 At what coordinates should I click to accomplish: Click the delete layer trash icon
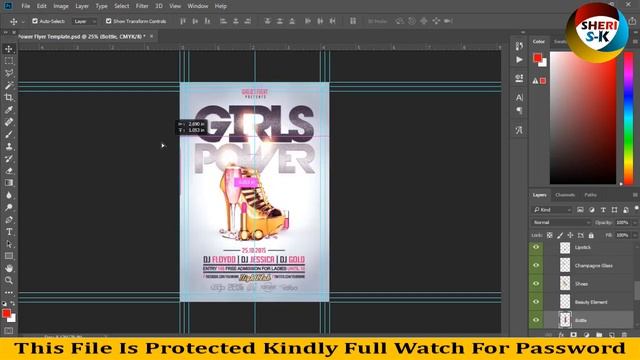pyautogui.click(x=624, y=335)
